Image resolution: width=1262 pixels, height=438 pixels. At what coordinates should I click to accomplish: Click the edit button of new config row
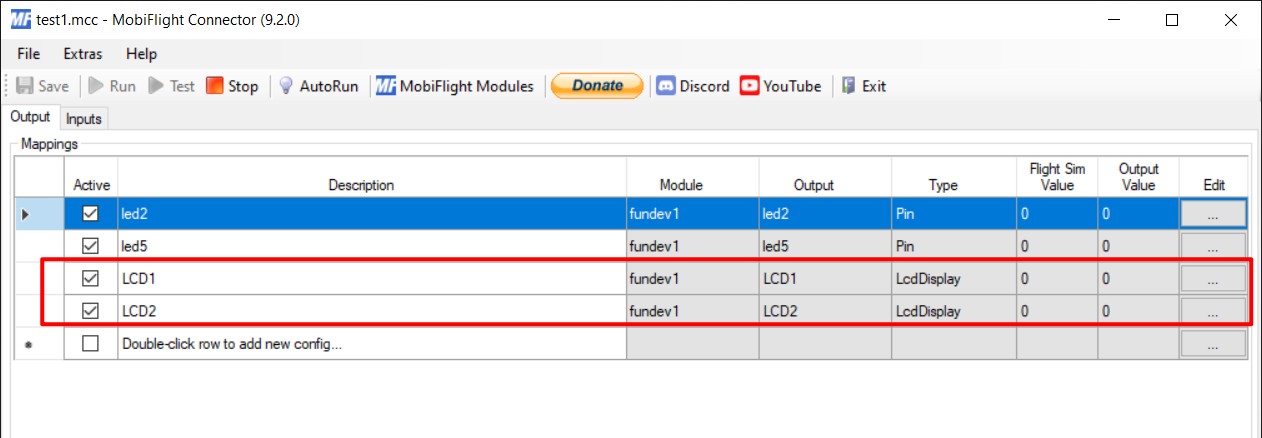tap(1213, 344)
